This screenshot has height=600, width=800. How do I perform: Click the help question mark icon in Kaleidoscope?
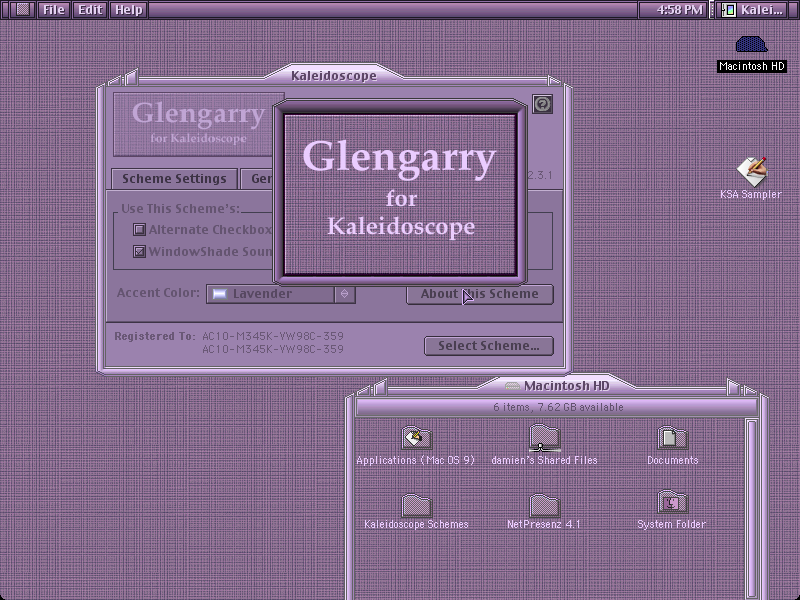tap(542, 104)
